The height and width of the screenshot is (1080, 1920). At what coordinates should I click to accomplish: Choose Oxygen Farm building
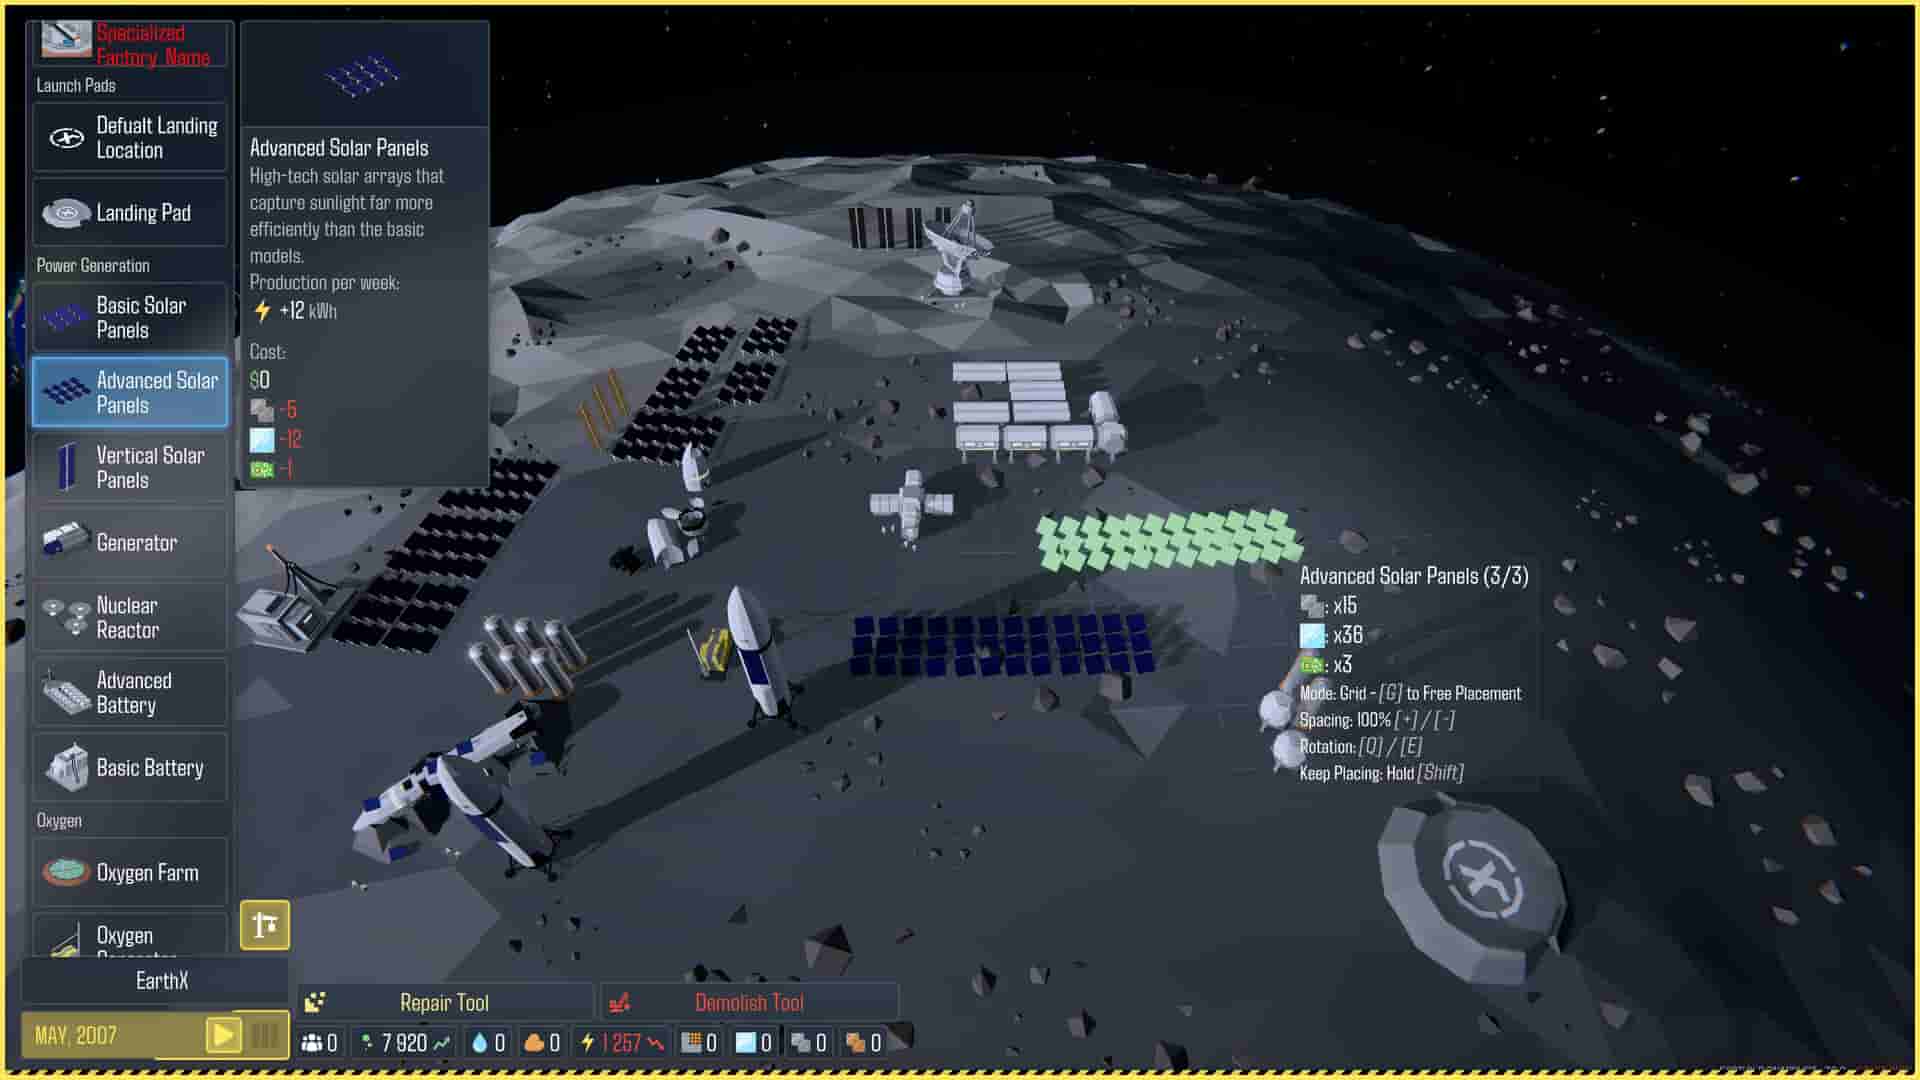point(130,872)
